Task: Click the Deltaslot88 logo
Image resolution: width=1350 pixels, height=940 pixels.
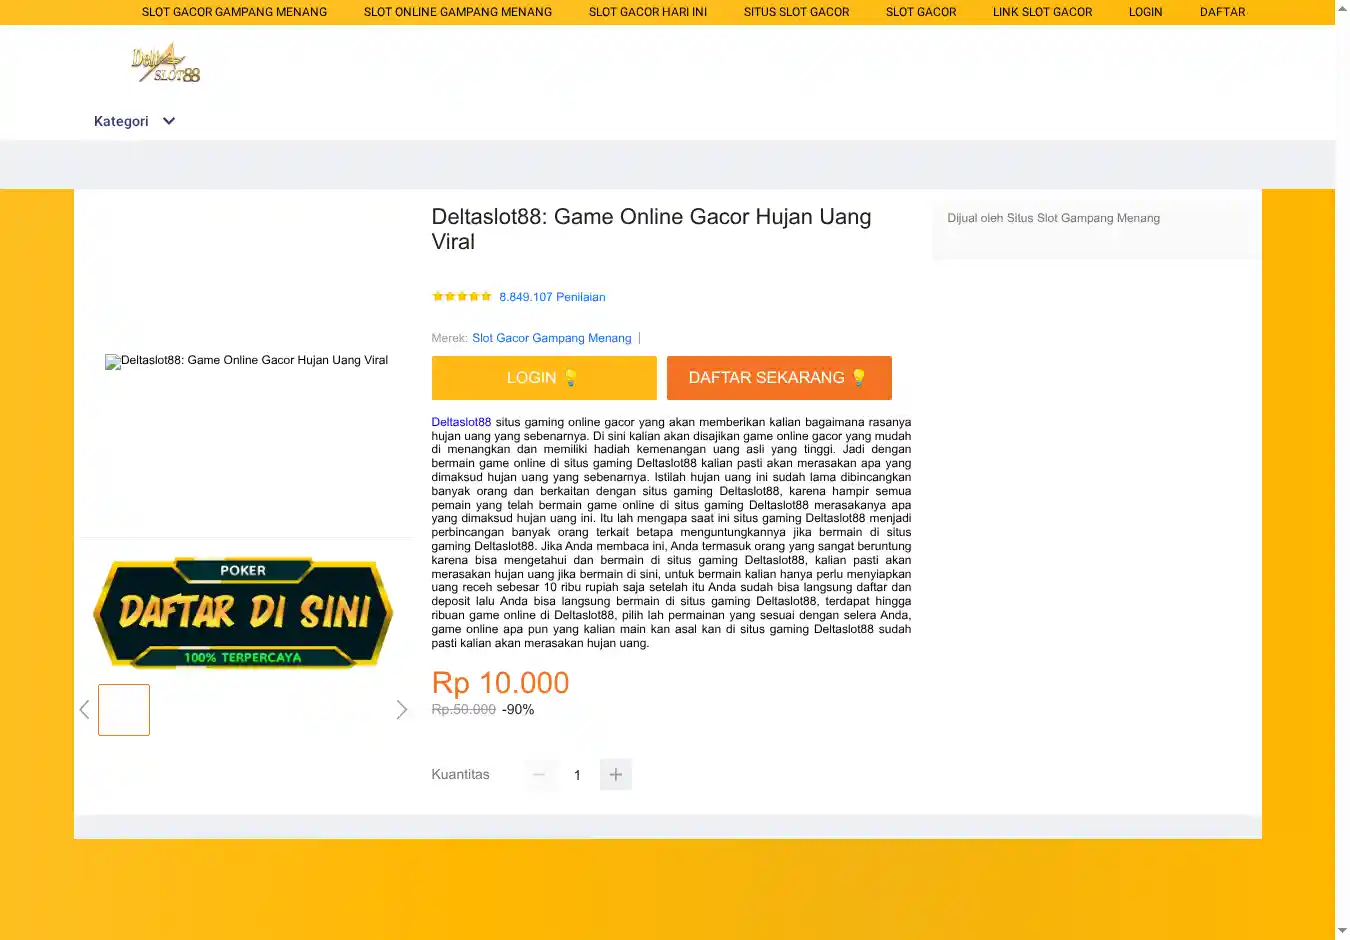Action: (x=166, y=63)
